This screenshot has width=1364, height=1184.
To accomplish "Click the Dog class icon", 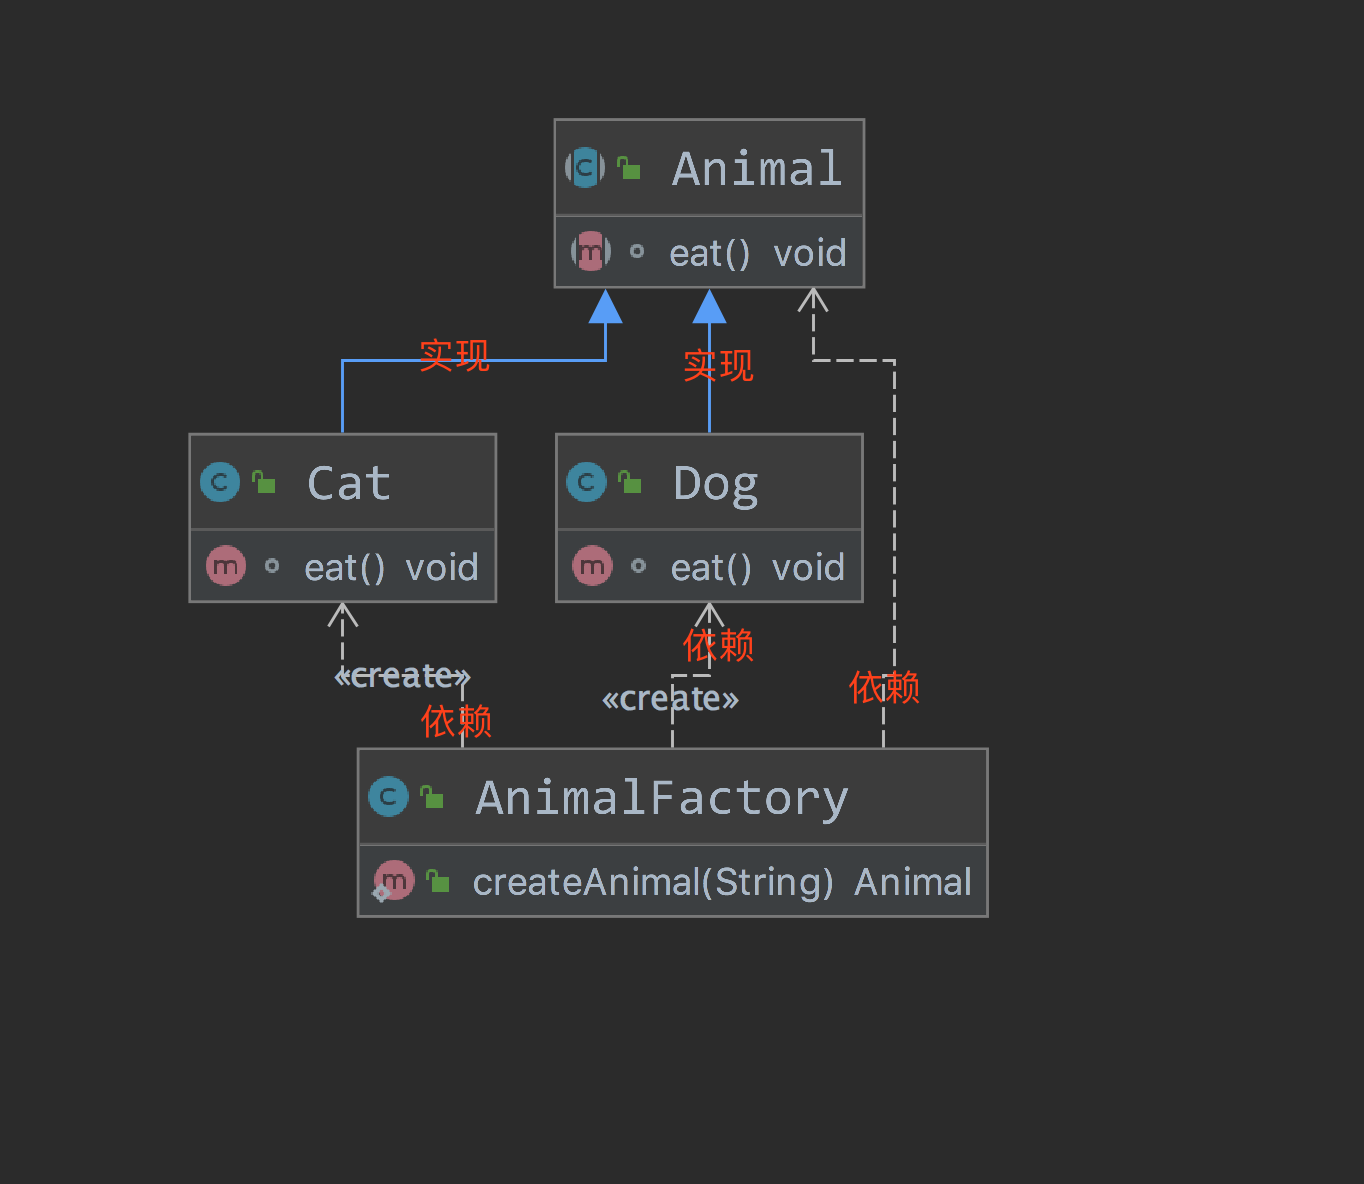I will [x=586, y=482].
